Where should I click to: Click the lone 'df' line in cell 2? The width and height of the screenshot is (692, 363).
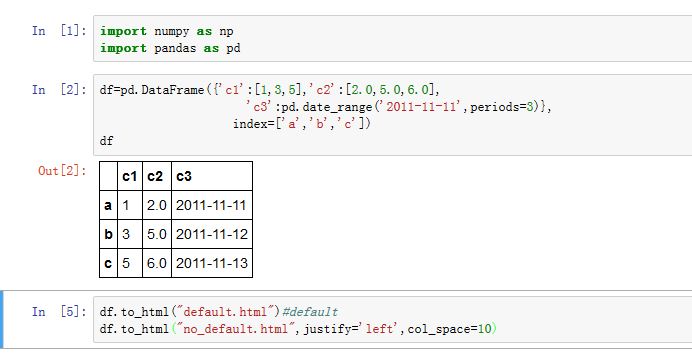(106, 141)
